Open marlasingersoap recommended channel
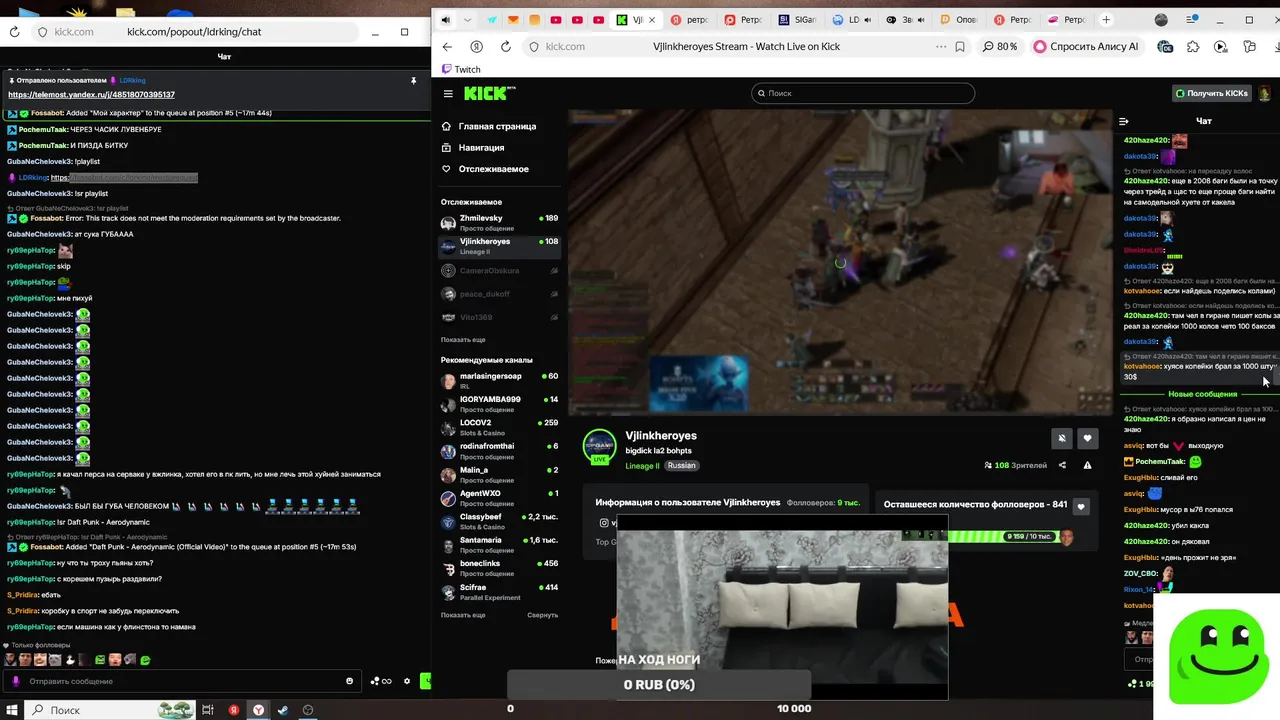Screen dimensions: 1280x720 pyautogui.click(x=499, y=380)
